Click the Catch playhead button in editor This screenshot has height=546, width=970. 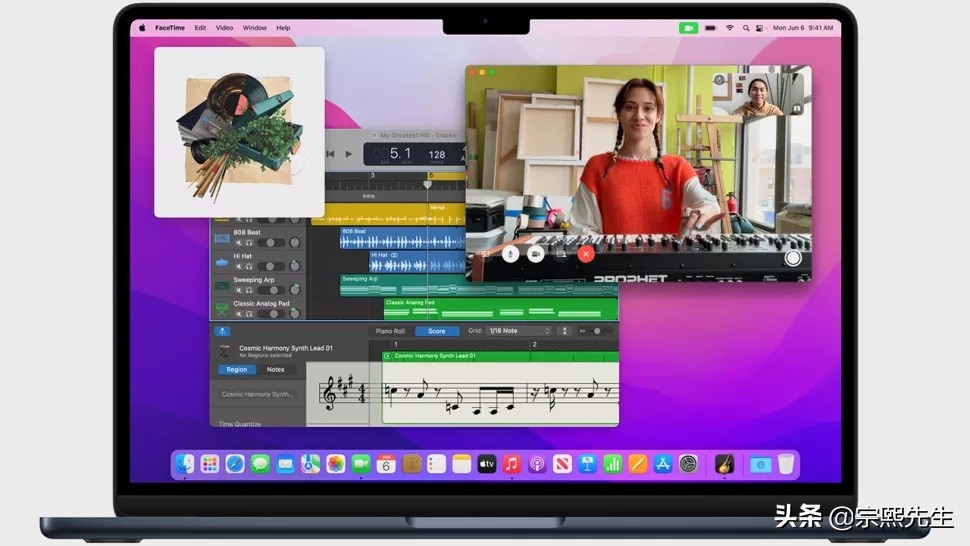pyautogui.click(x=222, y=331)
